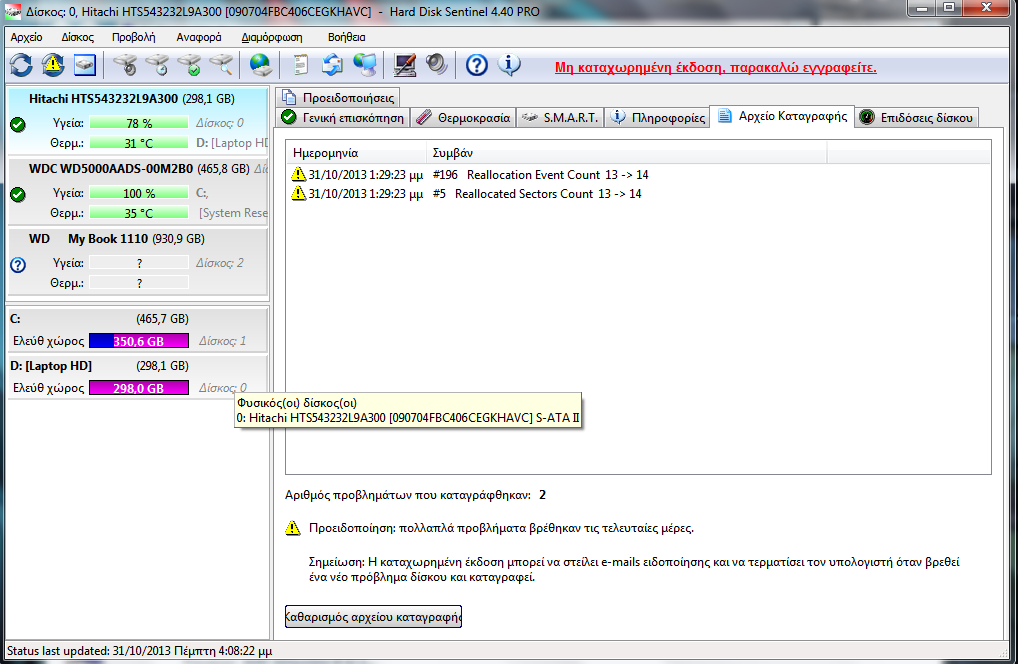
Task: Click the green check icon beside WDC disk
Action: point(18,195)
